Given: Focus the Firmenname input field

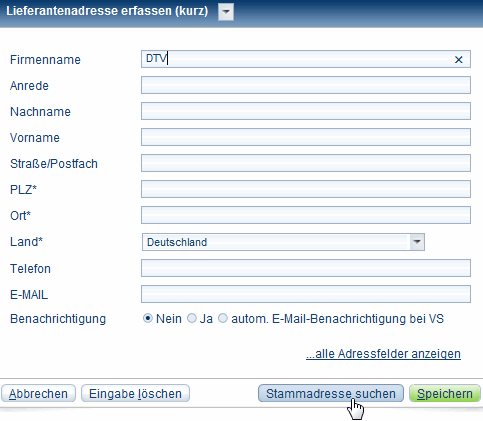Looking at the screenshot, I should coord(306,59).
